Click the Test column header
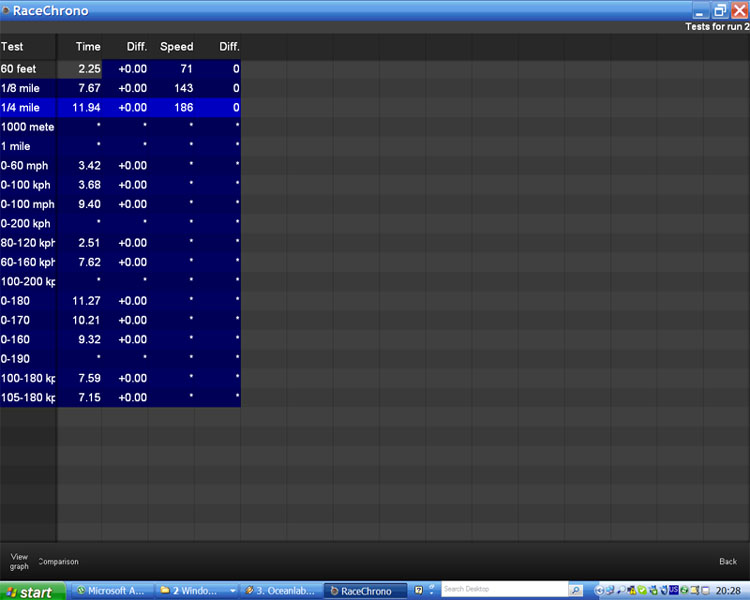 (x=13, y=47)
